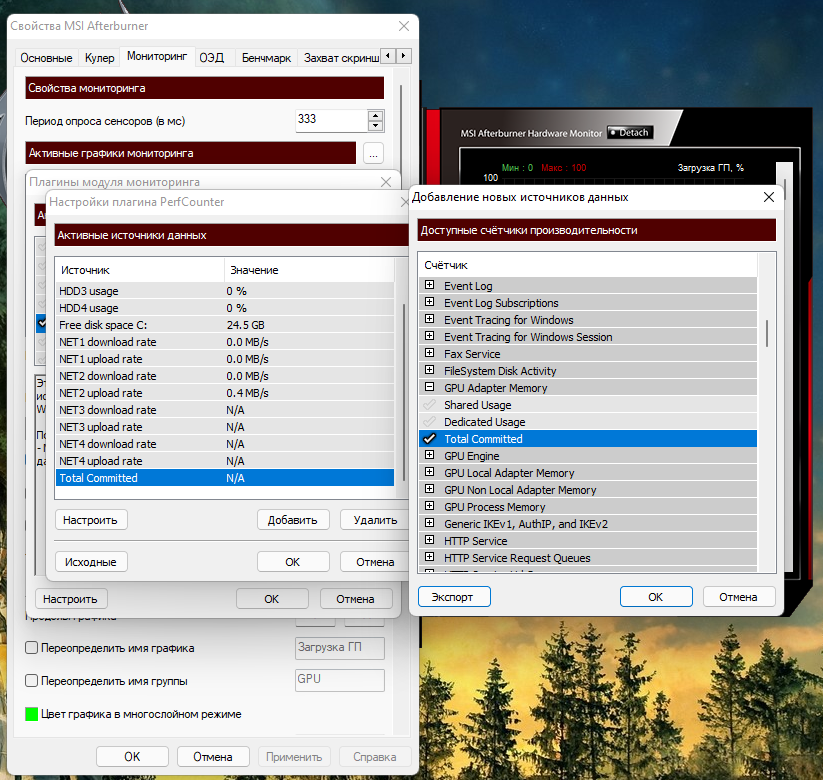The image size is (823, 780).
Task: Expand FileSystem Disk Activity group
Action: point(429,370)
